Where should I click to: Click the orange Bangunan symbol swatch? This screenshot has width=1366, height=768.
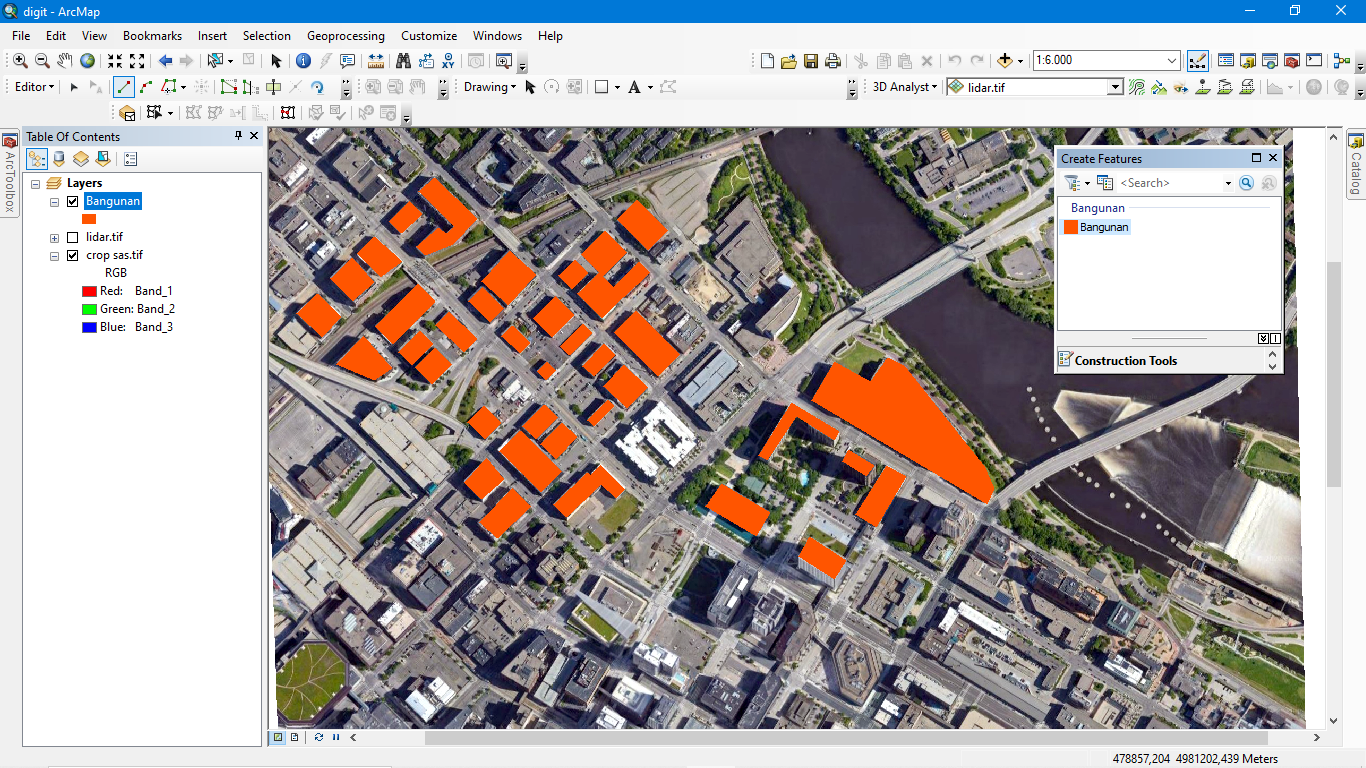pyautogui.click(x=89, y=219)
